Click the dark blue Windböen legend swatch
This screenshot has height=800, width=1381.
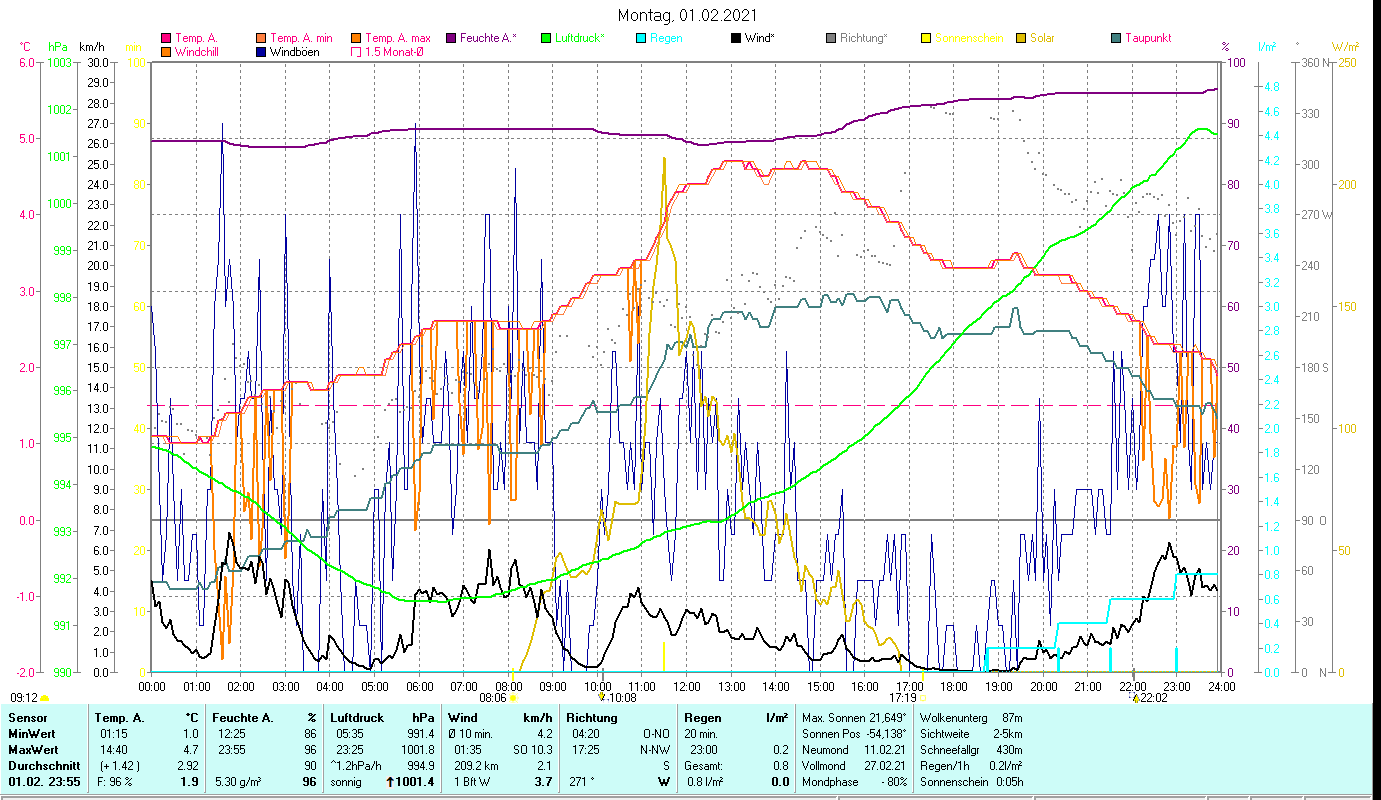[x=262, y=51]
